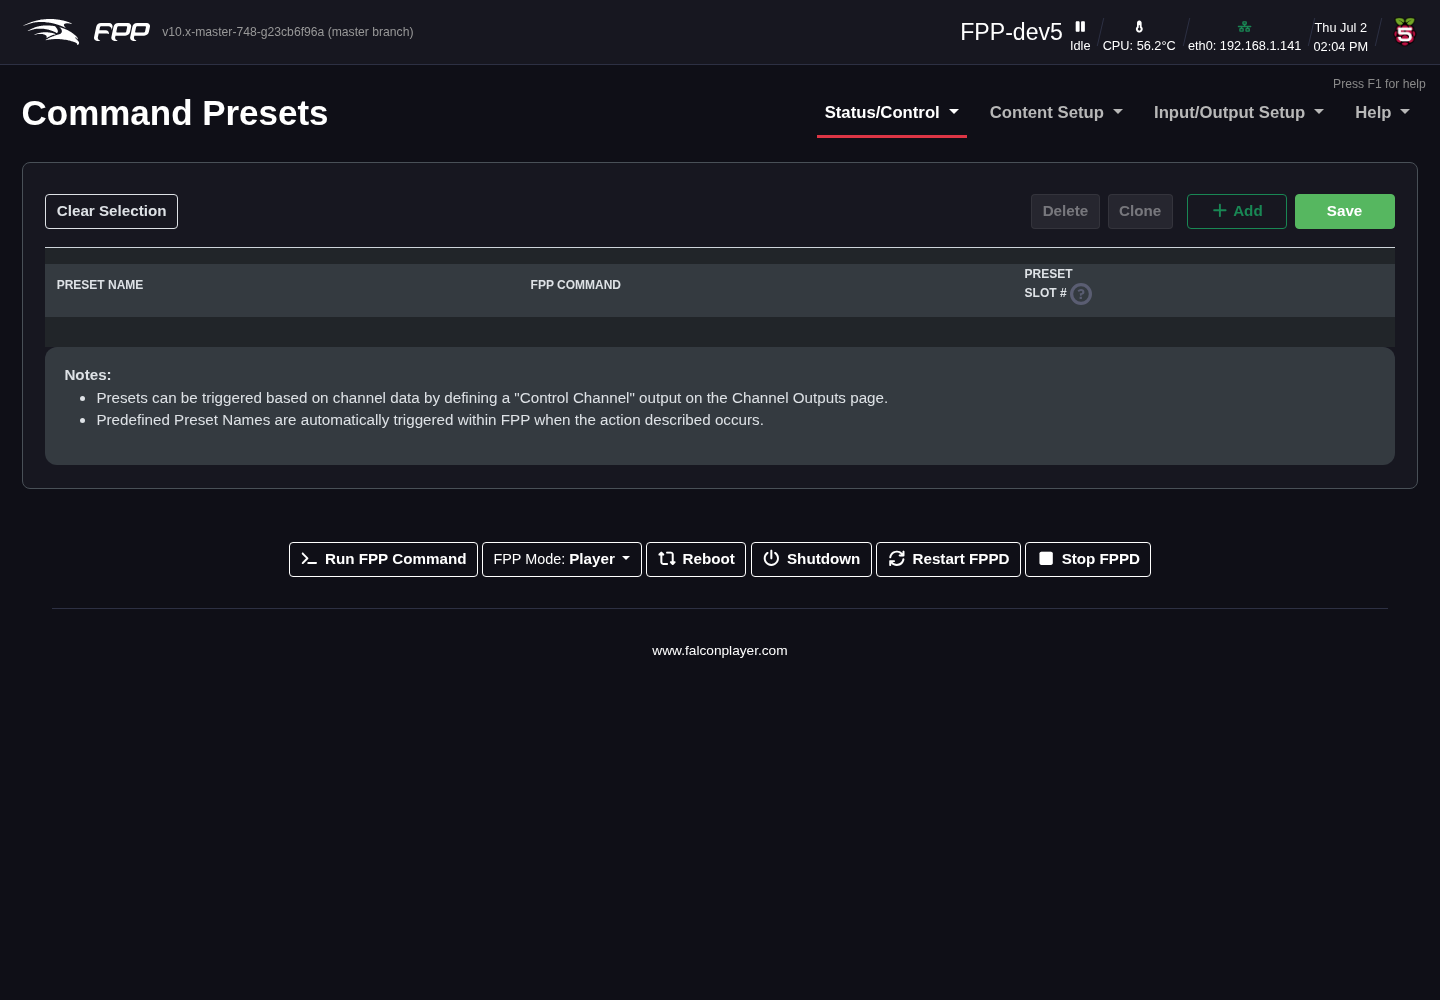Click the Stop FPPD button

click(x=1088, y=559)
